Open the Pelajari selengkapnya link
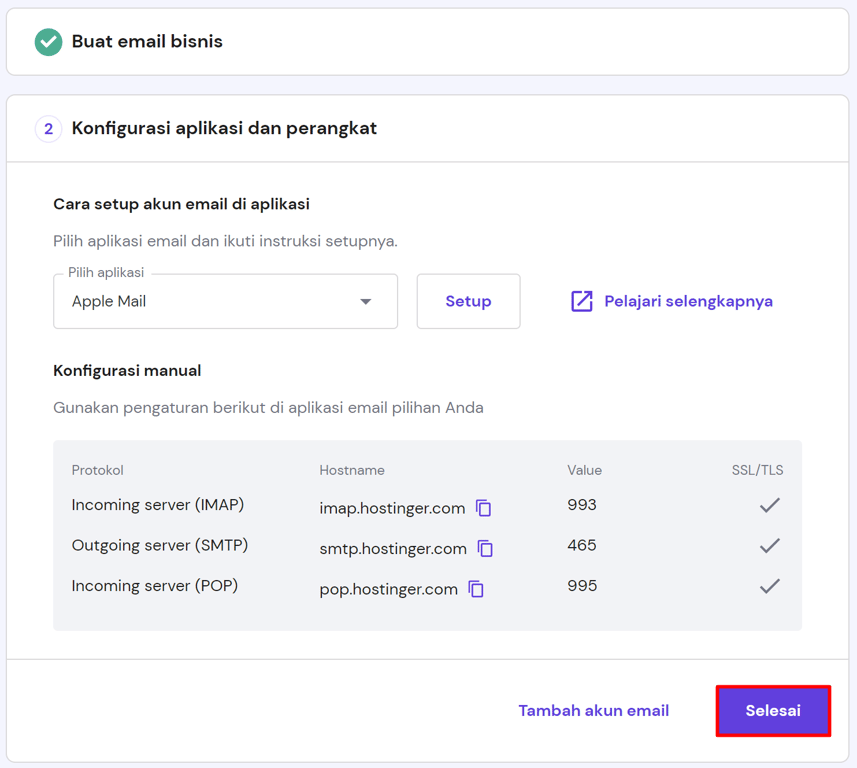Viewport: 857px width, 768px height. pyautogui.click(x=688, y=301)
